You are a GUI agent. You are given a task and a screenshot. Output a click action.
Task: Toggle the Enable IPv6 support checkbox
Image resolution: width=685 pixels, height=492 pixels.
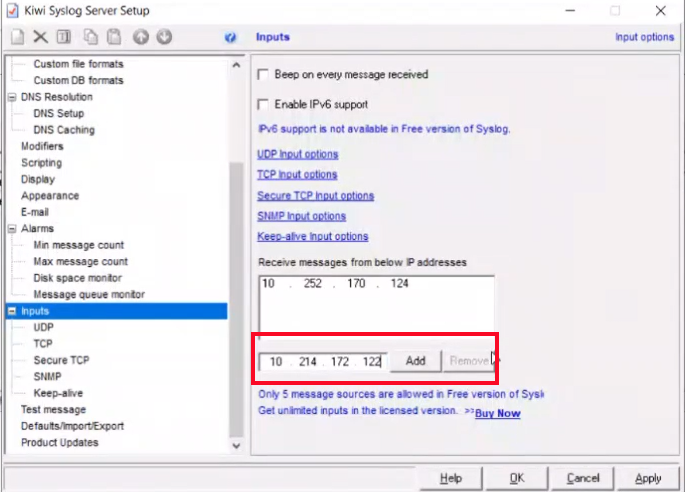pos(264,104)
